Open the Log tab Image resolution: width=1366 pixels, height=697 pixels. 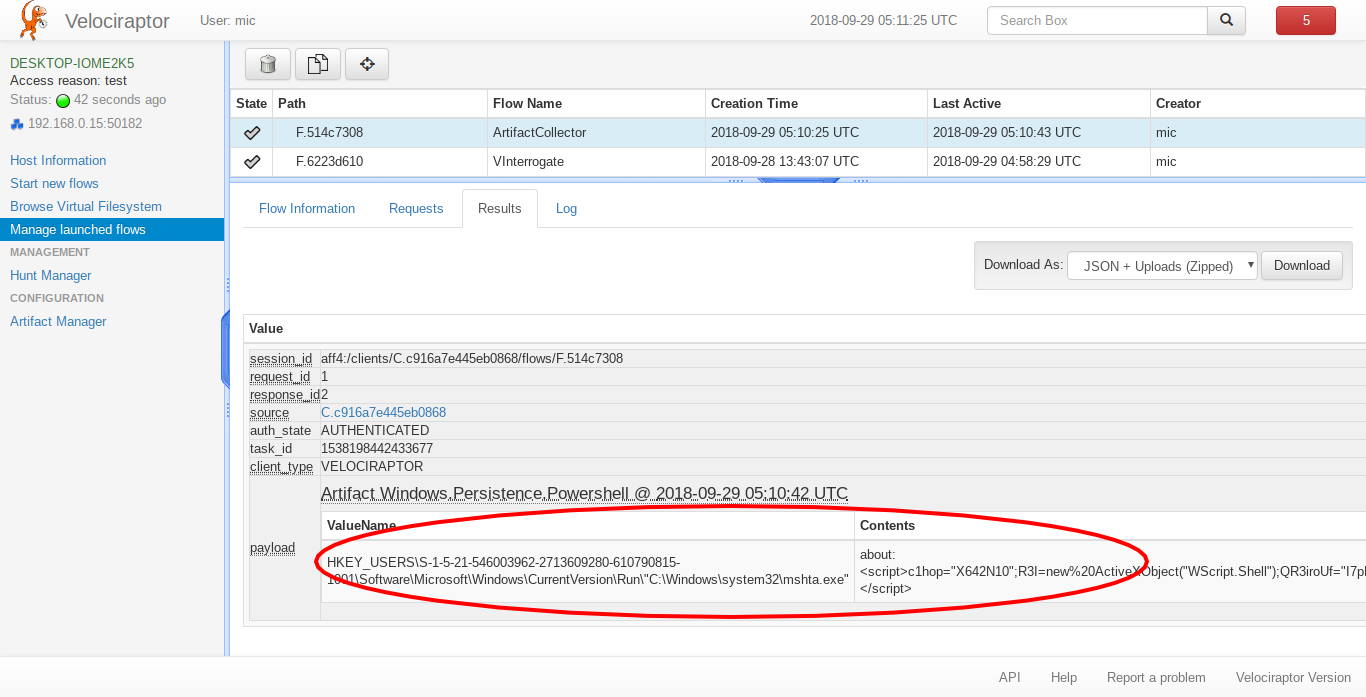pyautogui.click(x=566, y=208)
